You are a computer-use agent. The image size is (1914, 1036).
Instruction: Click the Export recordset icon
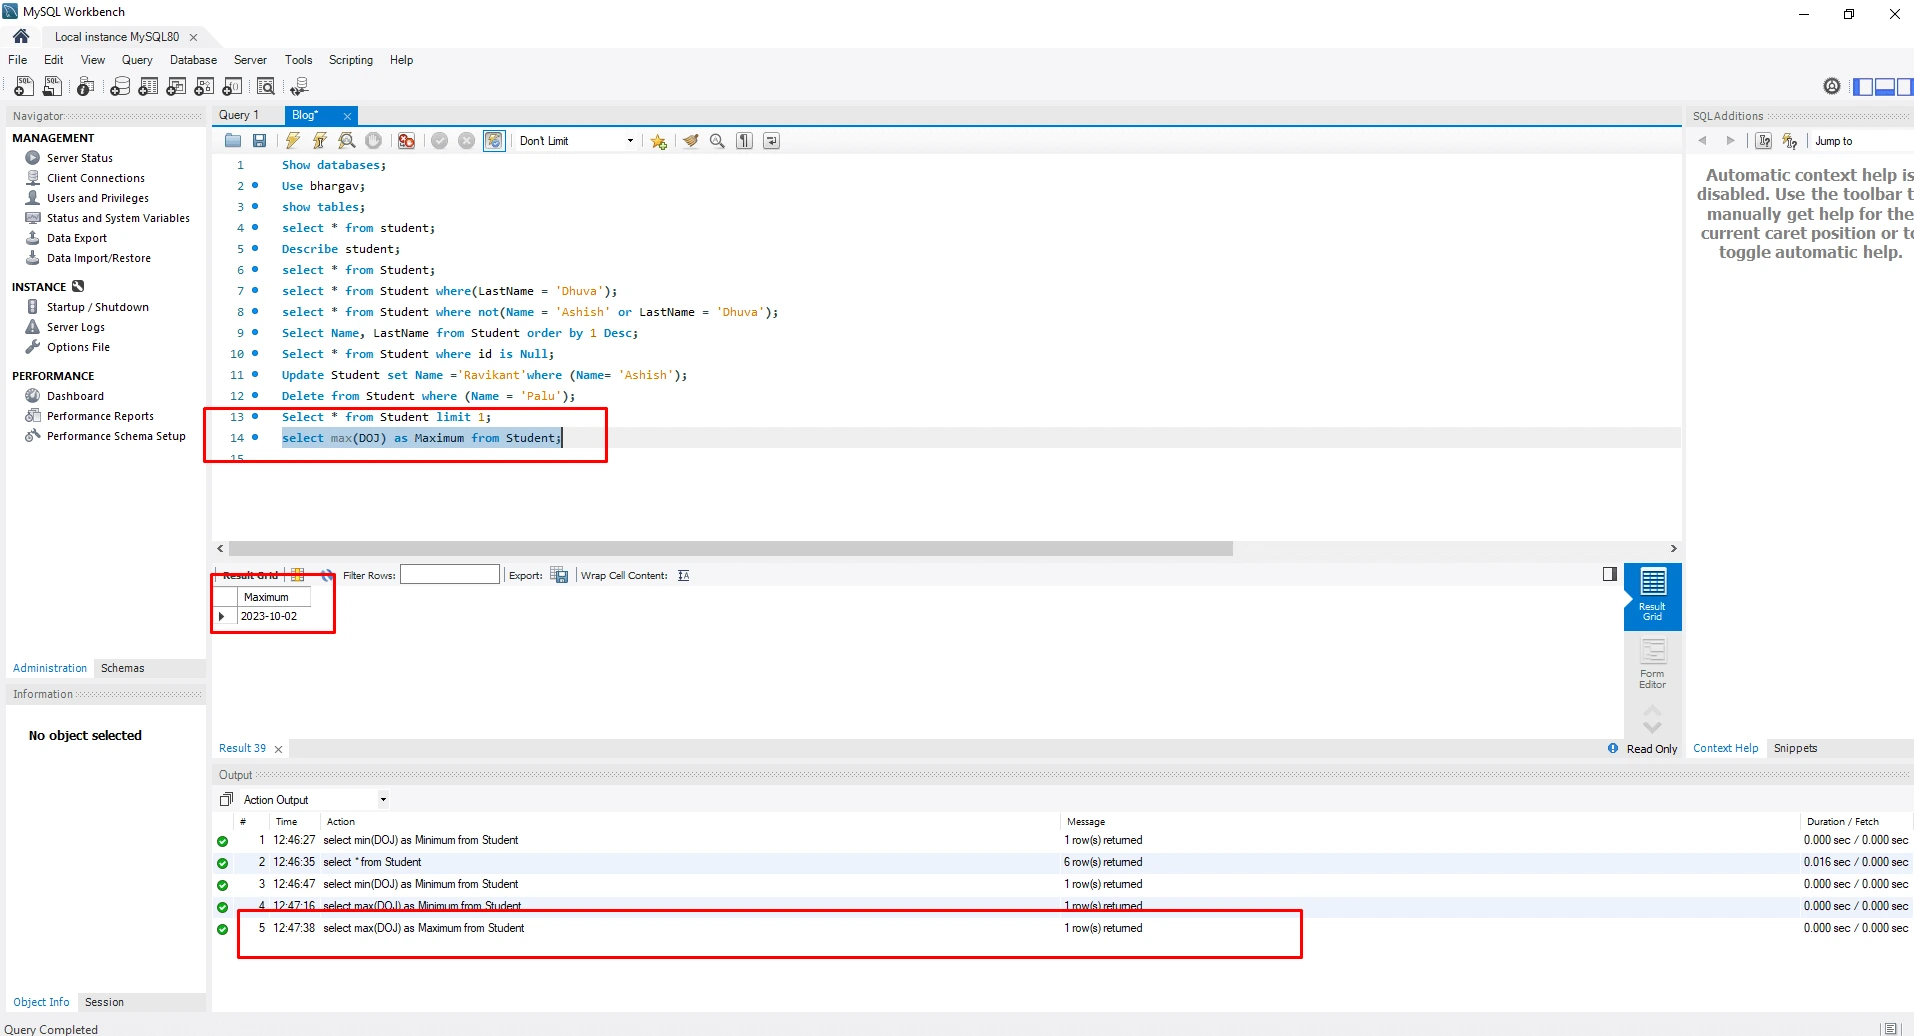560,575
